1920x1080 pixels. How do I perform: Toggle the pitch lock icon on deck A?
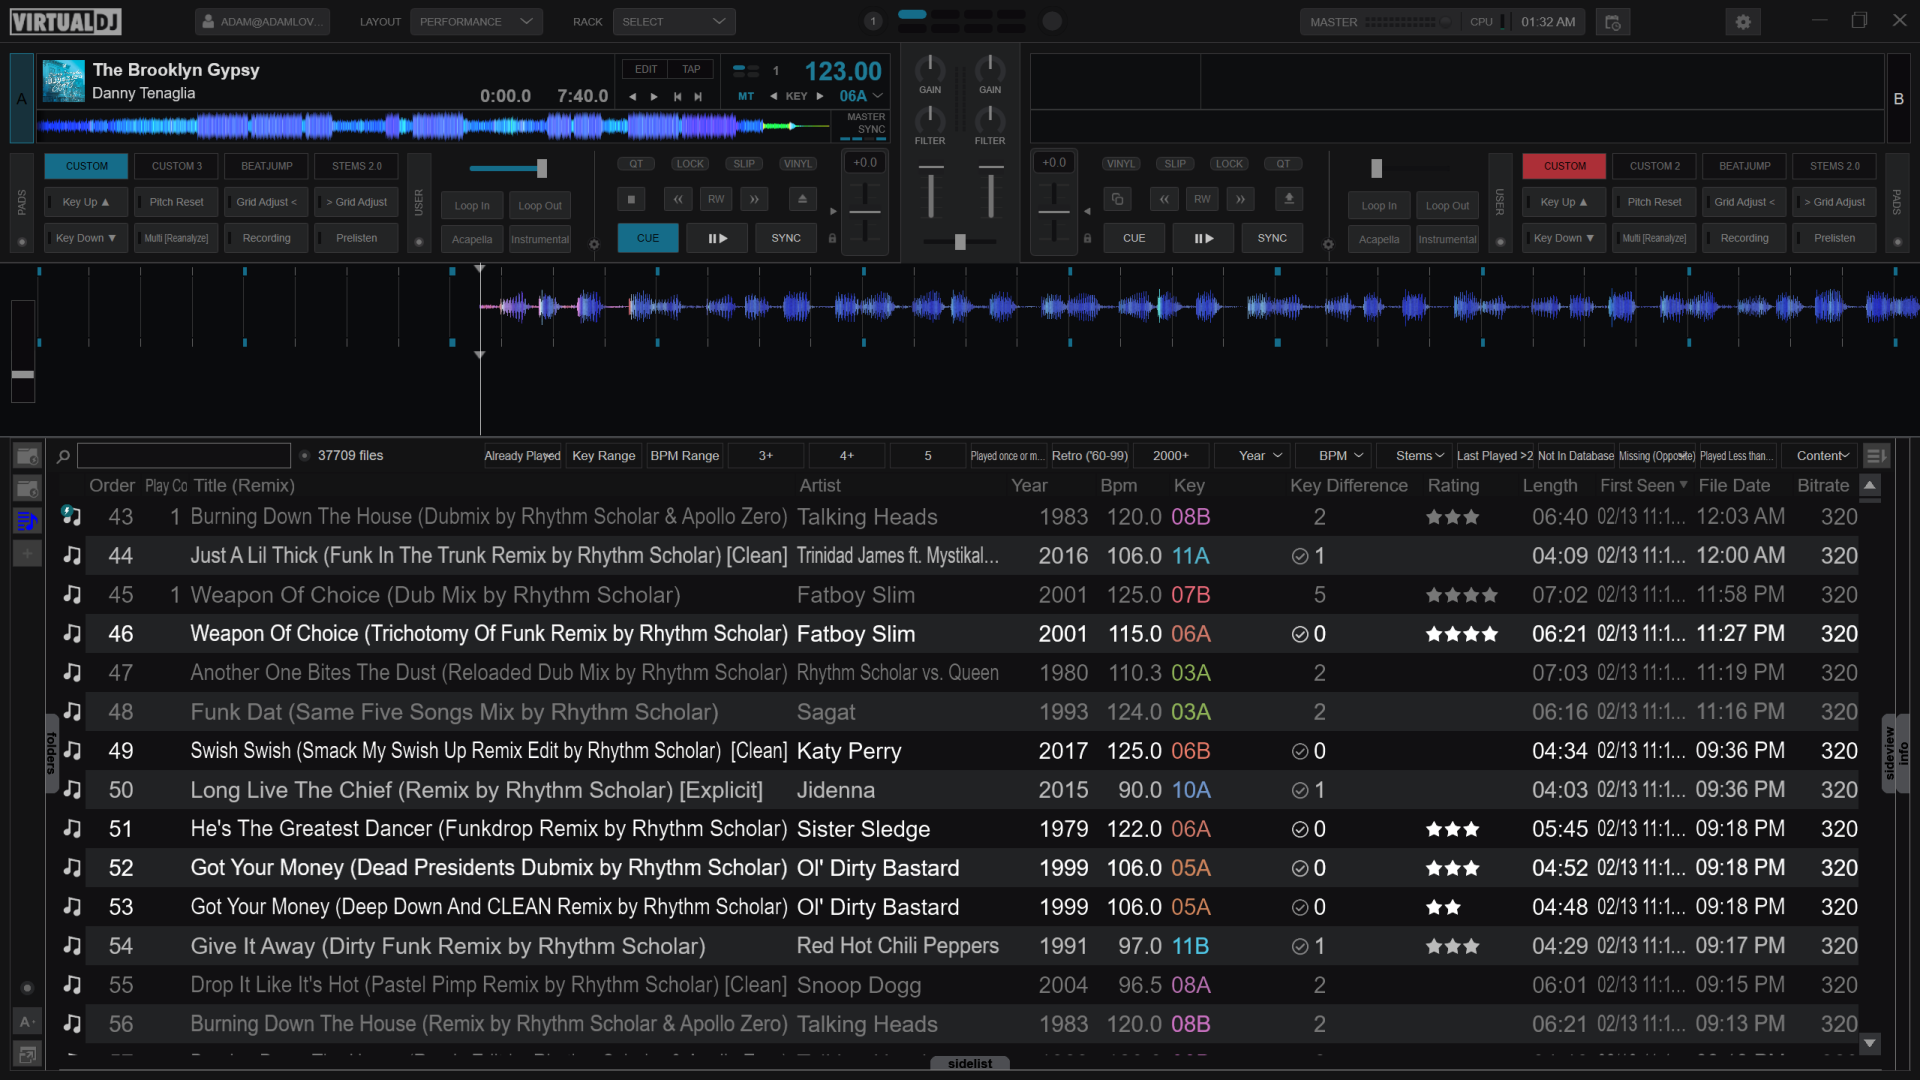[832, 238]
